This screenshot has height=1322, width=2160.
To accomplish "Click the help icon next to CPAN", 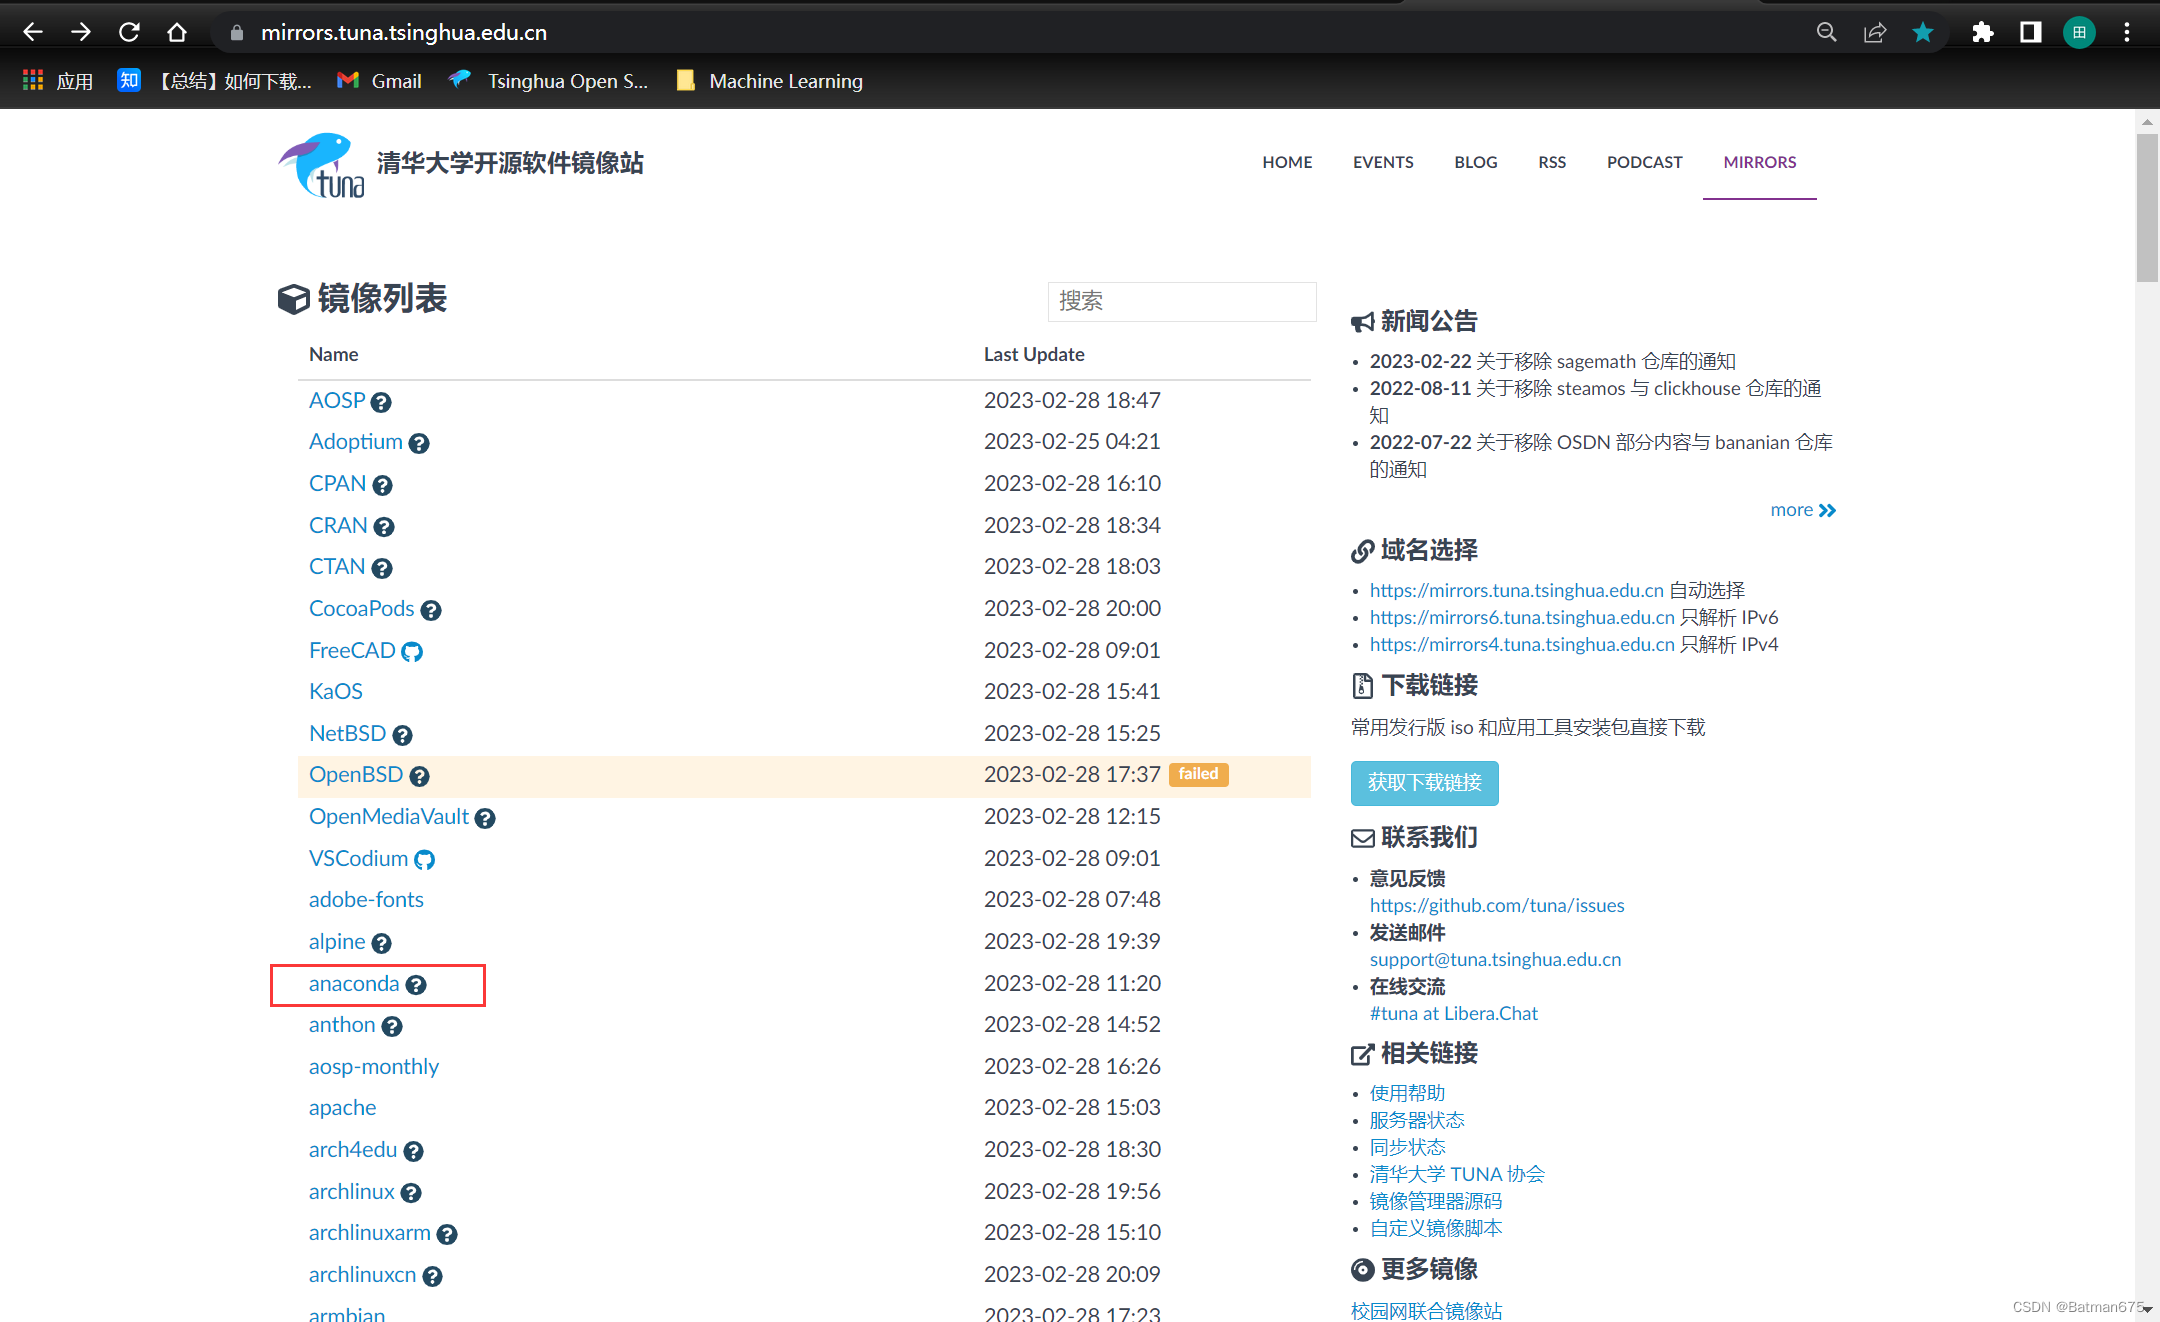I will point(382,485).
